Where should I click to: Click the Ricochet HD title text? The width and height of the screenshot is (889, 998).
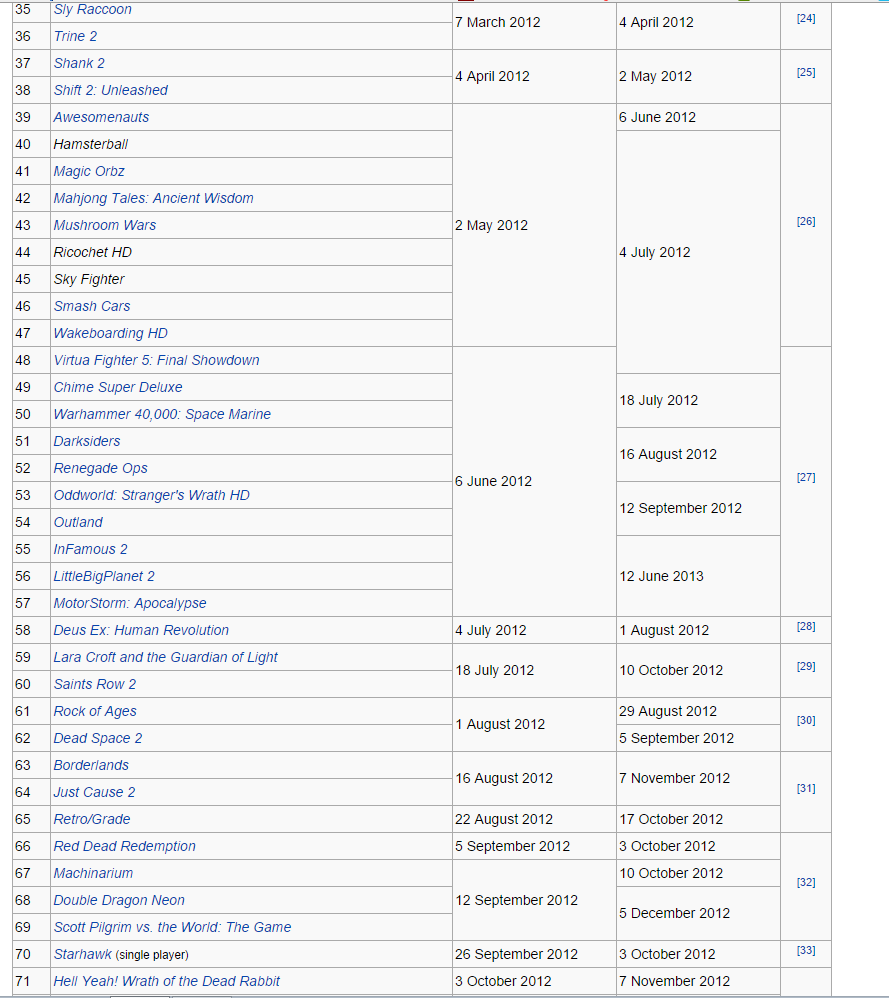tap(92, 253)
